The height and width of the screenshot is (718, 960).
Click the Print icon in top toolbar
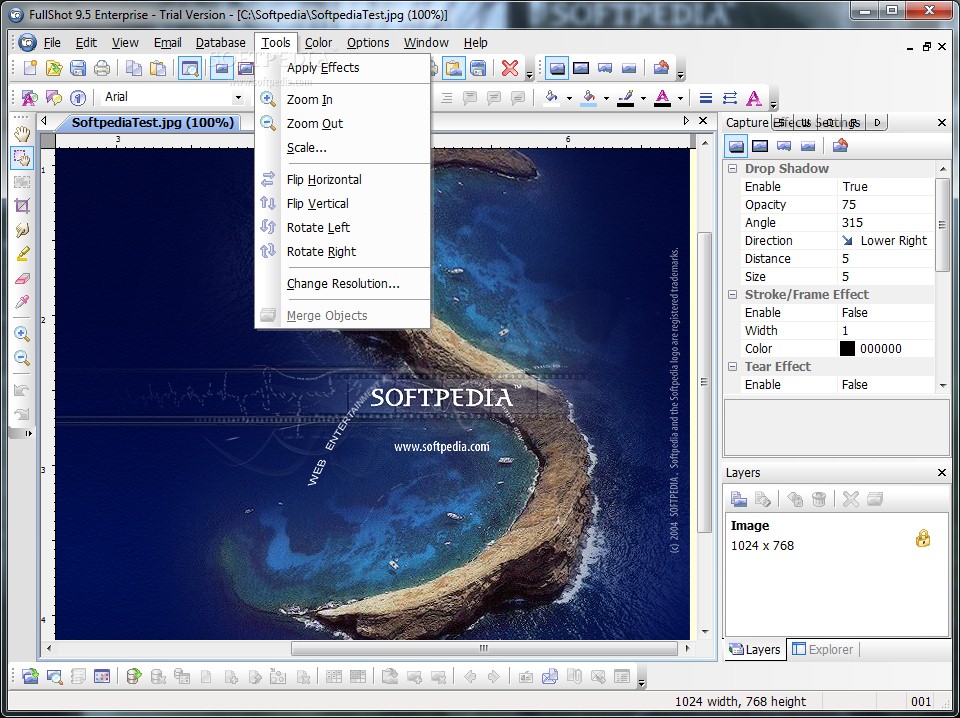102,68
